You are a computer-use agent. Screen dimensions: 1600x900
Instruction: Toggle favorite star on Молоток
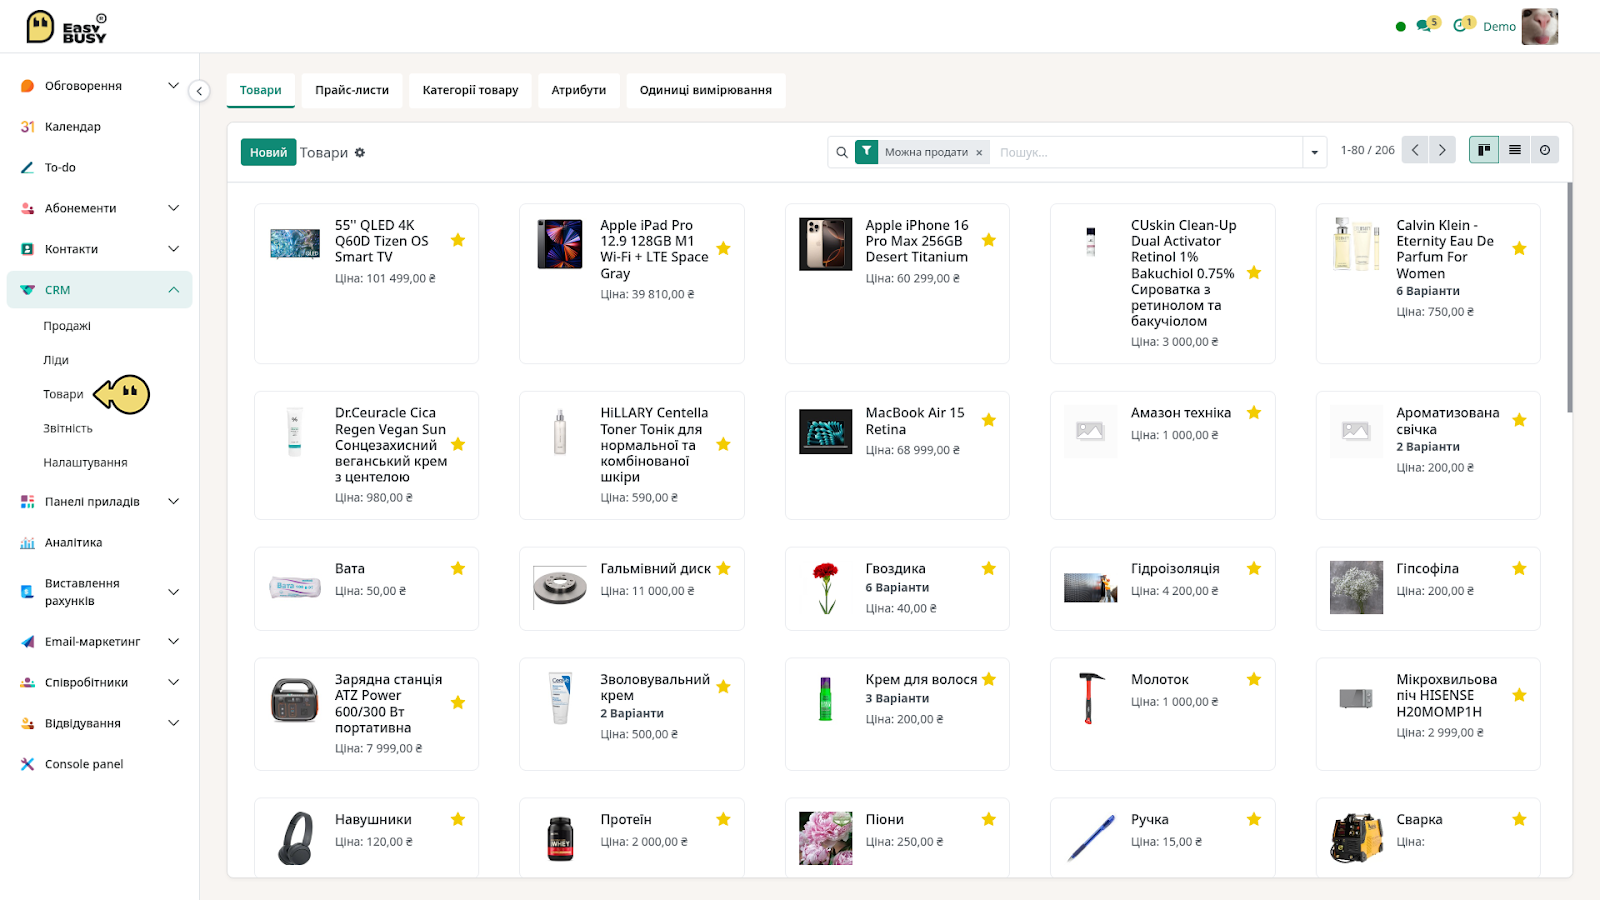(1254, 679)
